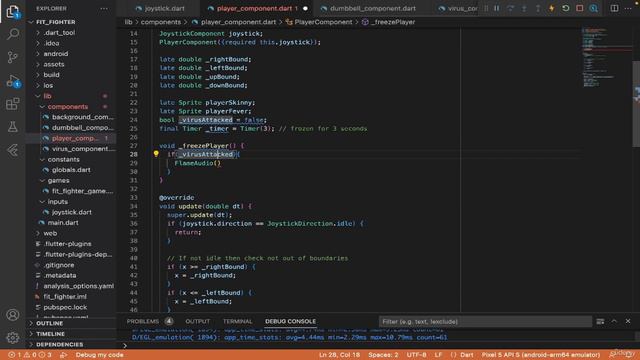
Task: Stop the debug session
Action: coord(580,8)
